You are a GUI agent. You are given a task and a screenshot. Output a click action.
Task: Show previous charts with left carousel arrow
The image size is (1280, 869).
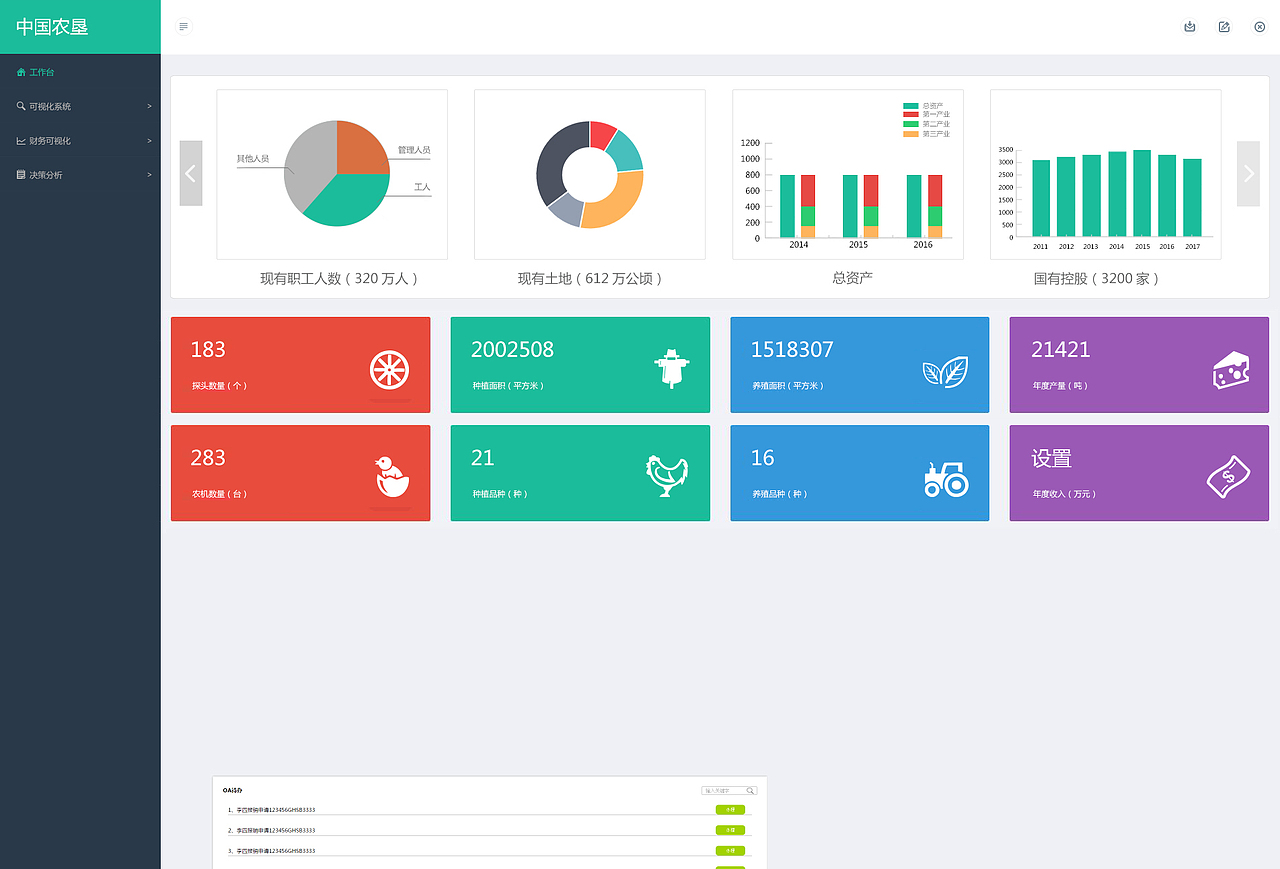191,173
